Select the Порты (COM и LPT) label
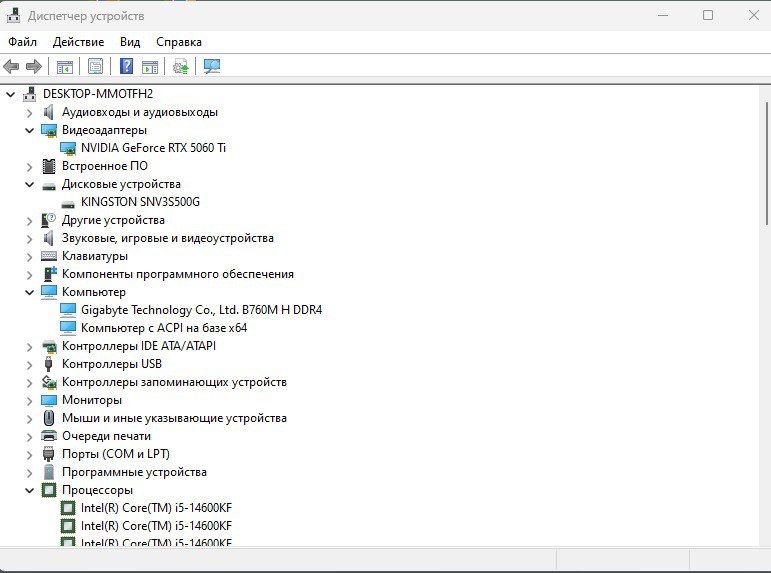This screenshot has height=573, width=771. click(x=116, y=454)
